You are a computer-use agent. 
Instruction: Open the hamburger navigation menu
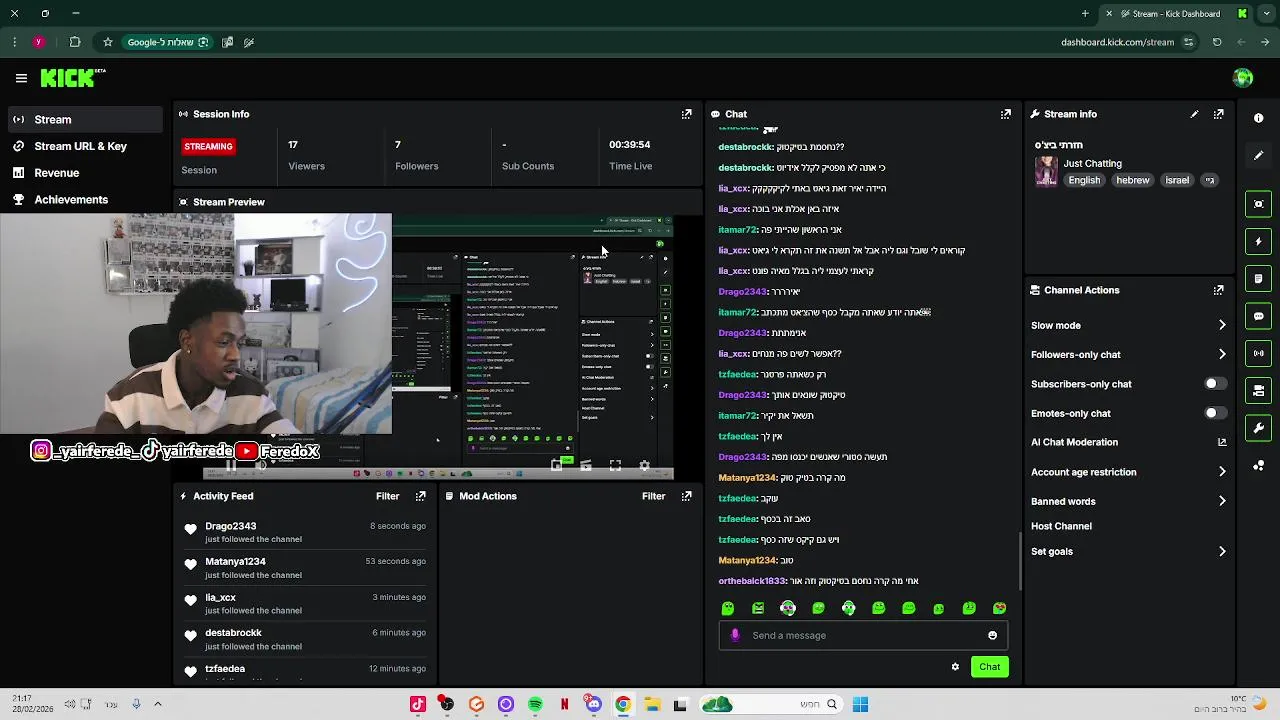click(21, 78)
